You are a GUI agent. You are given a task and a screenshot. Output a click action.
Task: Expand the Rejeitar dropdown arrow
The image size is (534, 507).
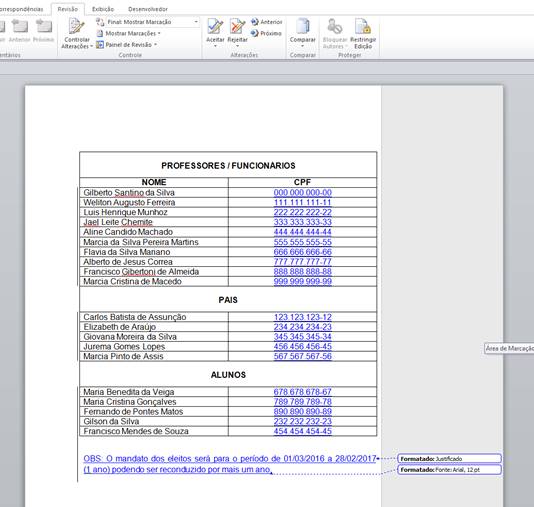[237, 46]
